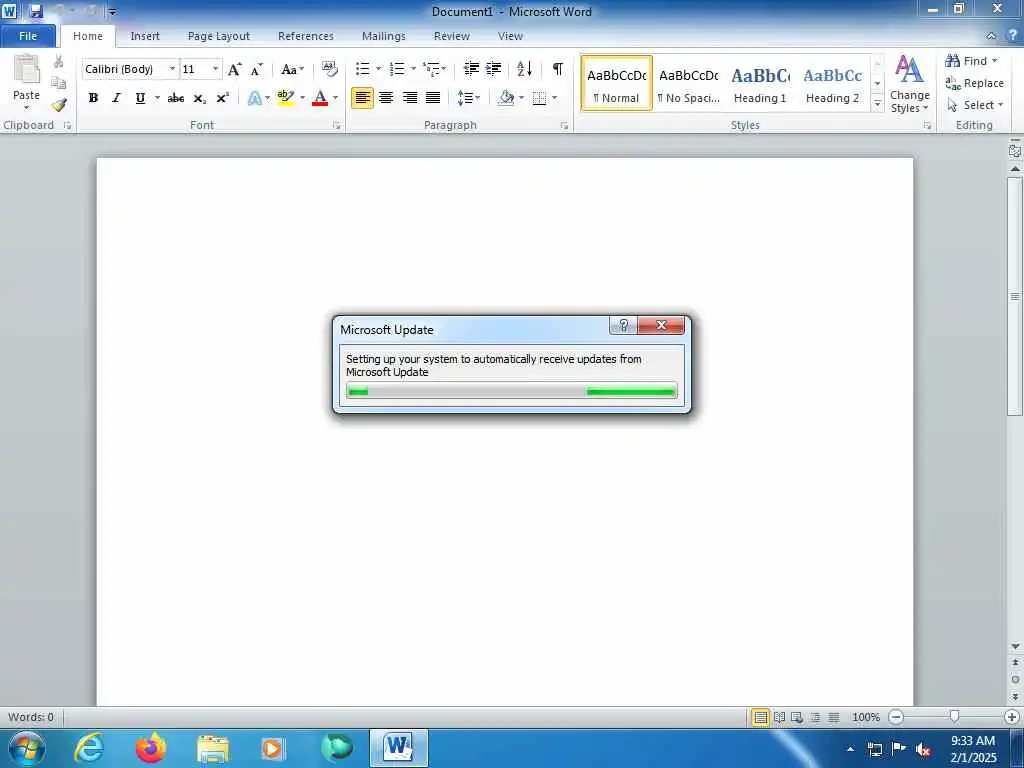Click the Clear Formatting icon
This screenshot has width=1024, height=768.
point(330,69)
